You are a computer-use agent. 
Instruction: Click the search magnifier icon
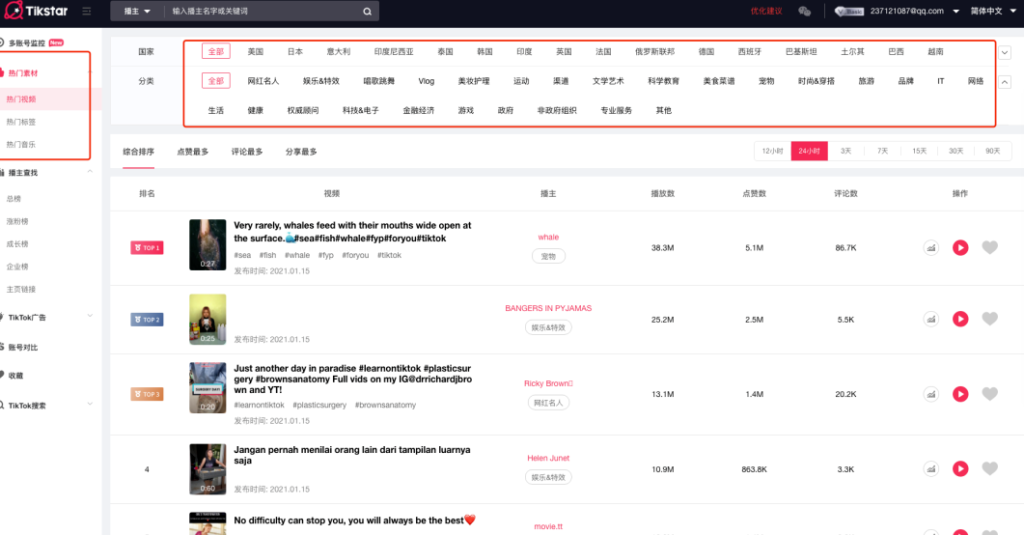[x=367, y=11]
